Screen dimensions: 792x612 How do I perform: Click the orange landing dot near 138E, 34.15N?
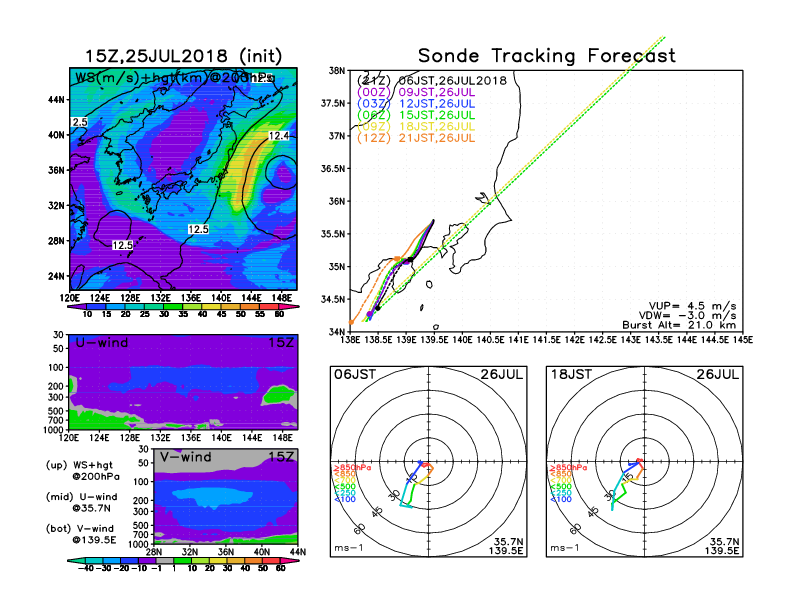(351, 322)
